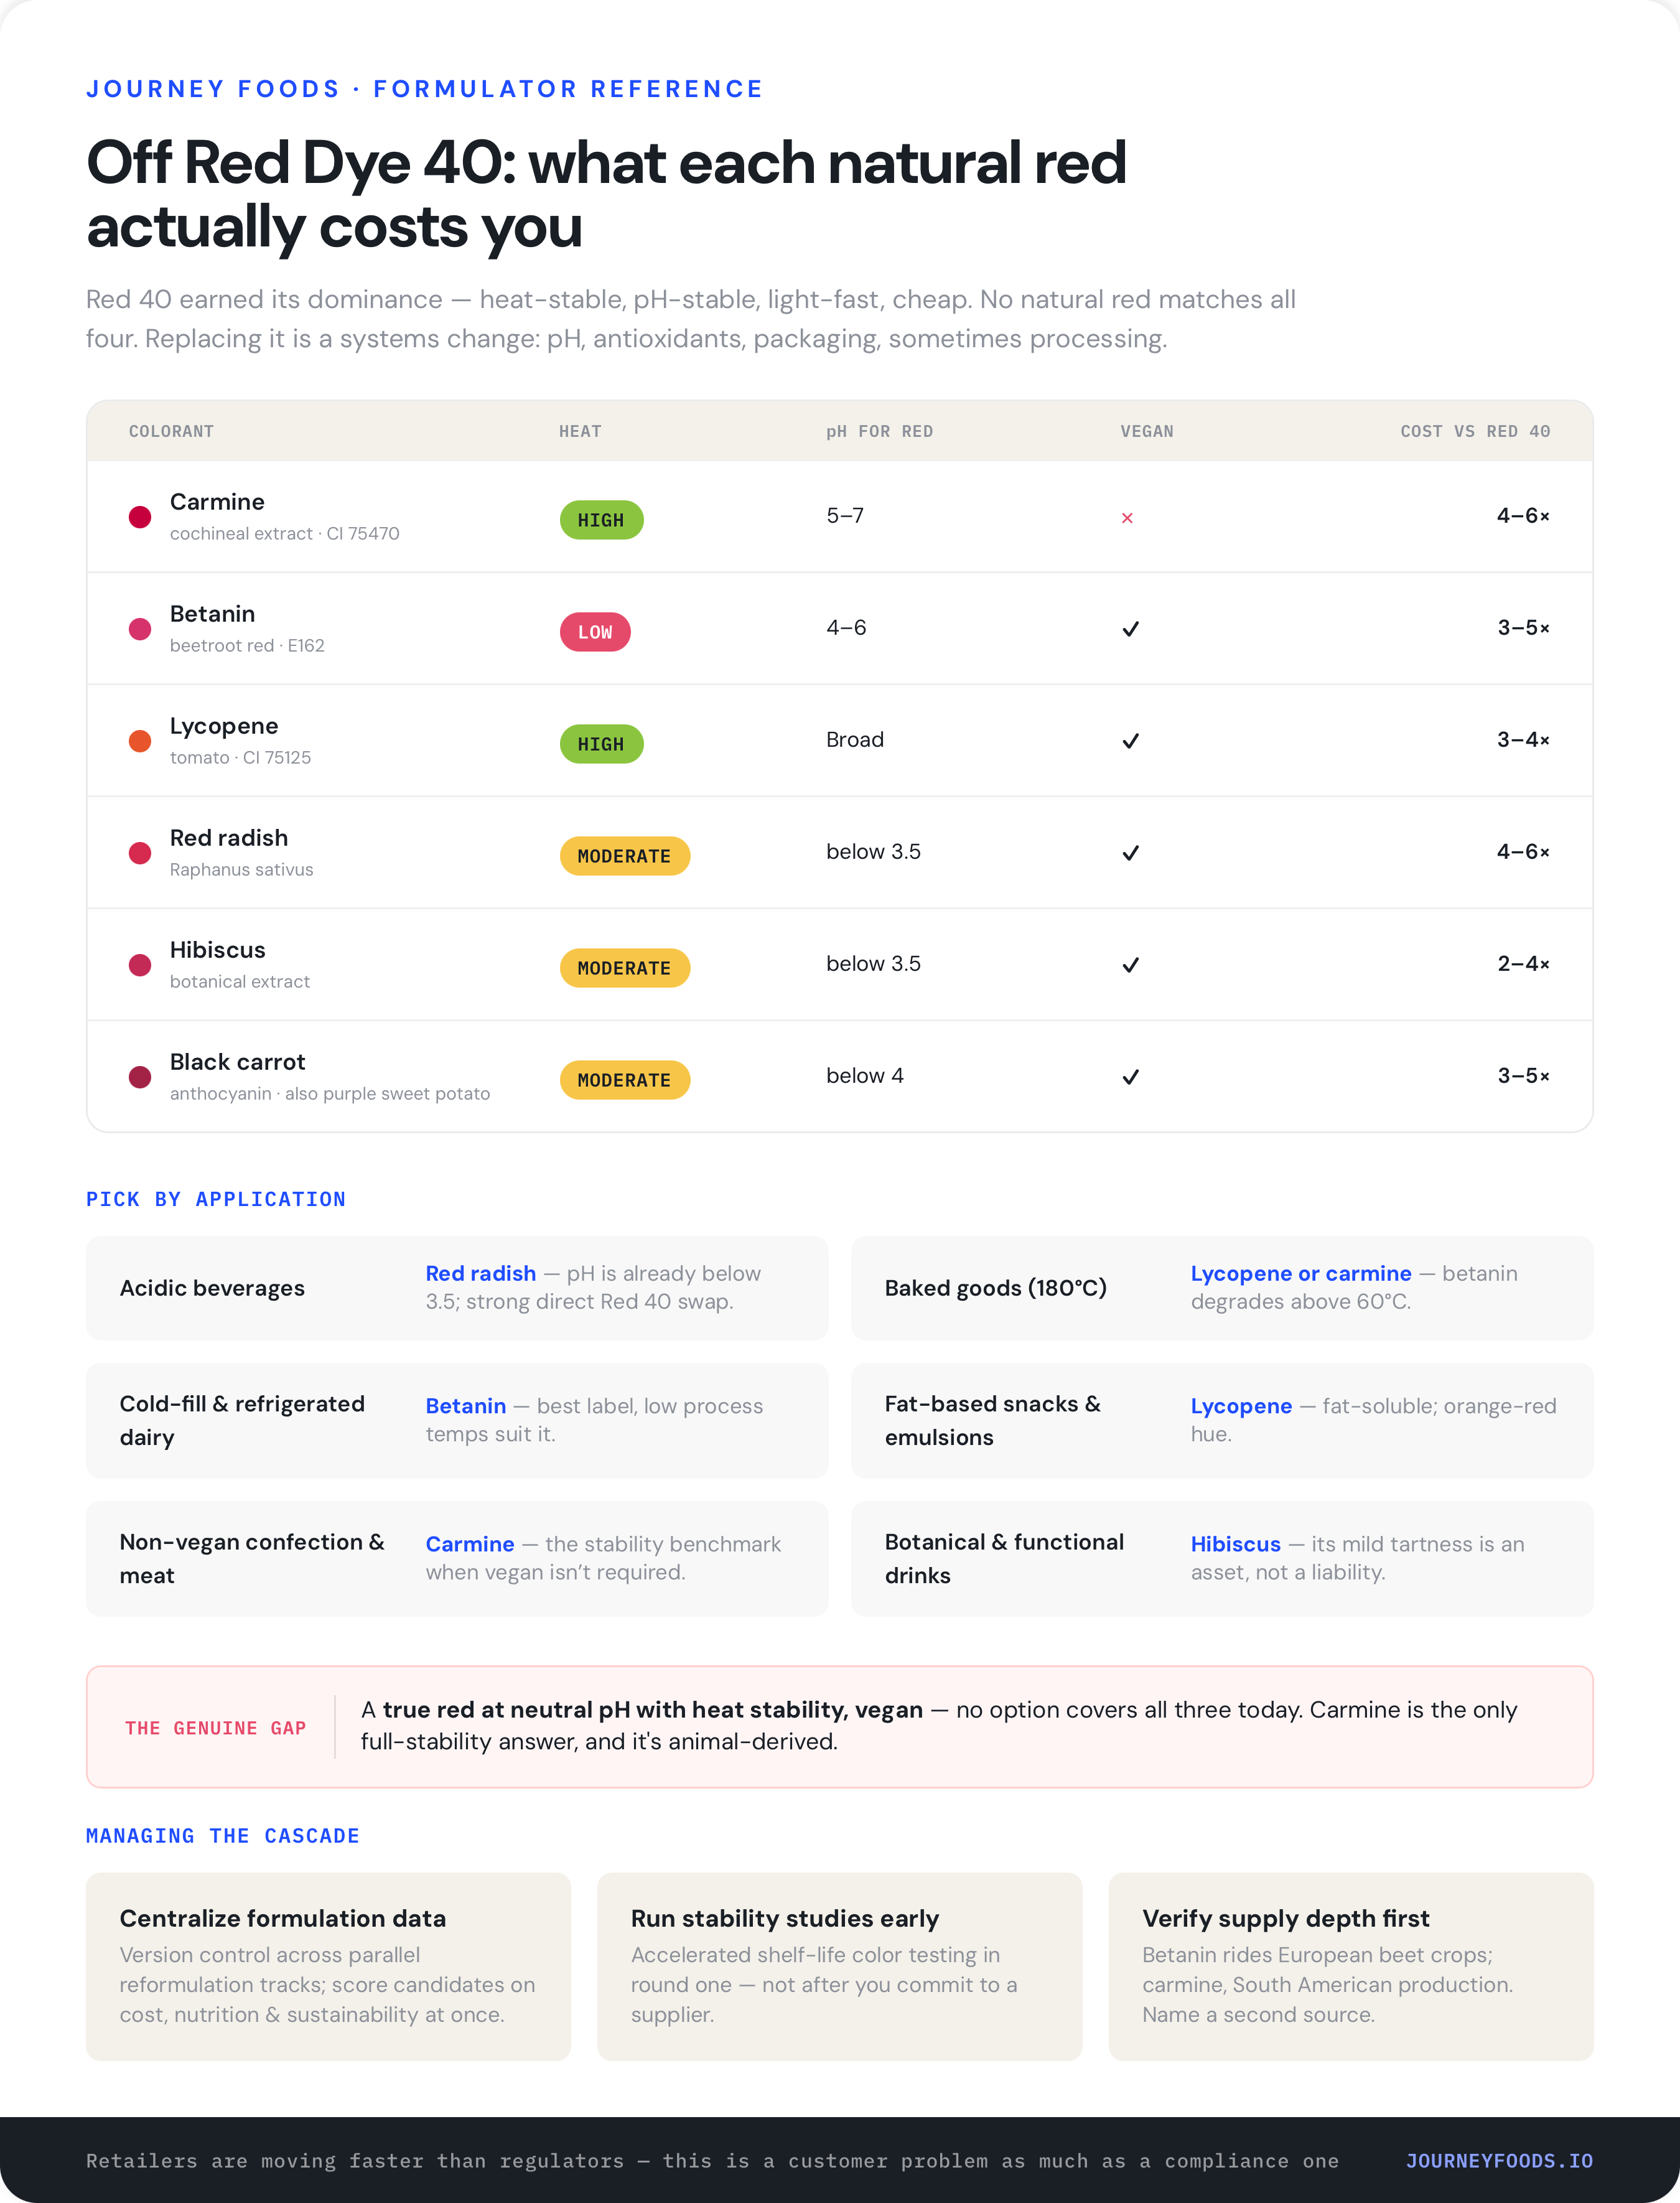Select the Verify supply depth first card
1680x2203 pixels.
tap(1351, 1966)
